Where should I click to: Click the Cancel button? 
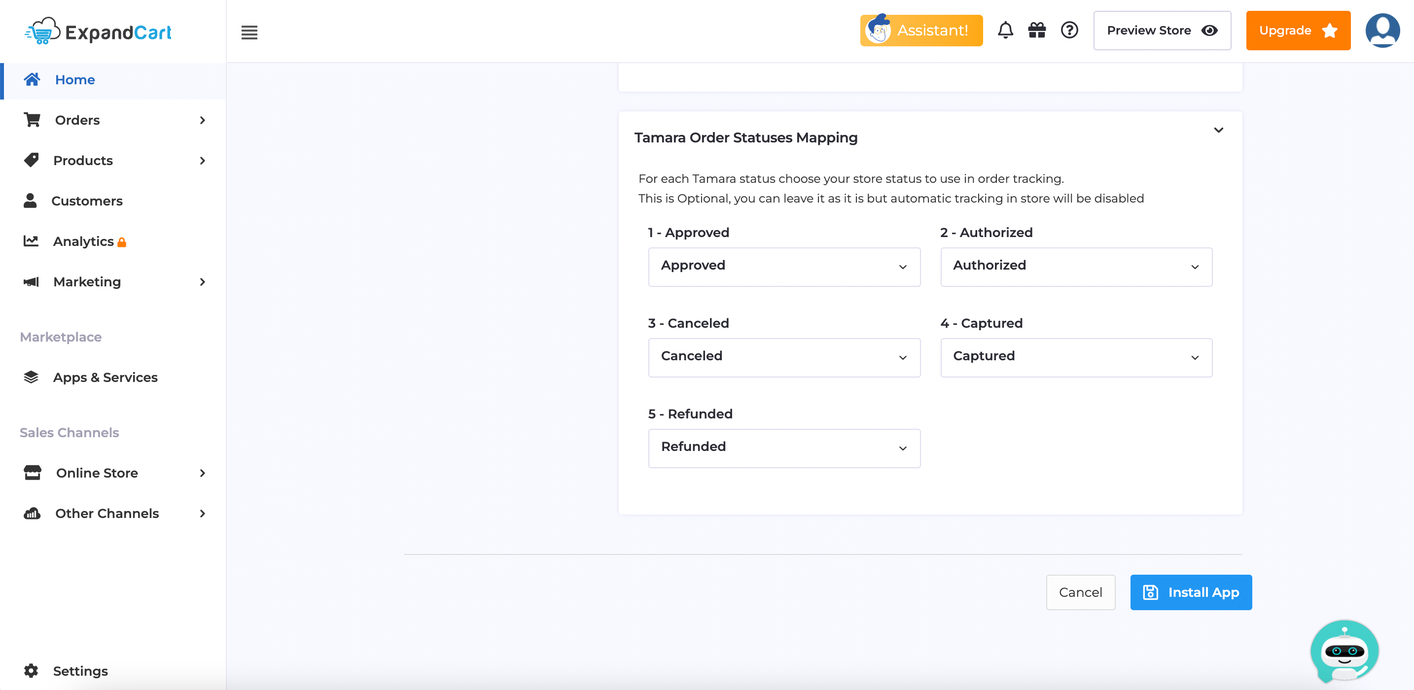1080,592
